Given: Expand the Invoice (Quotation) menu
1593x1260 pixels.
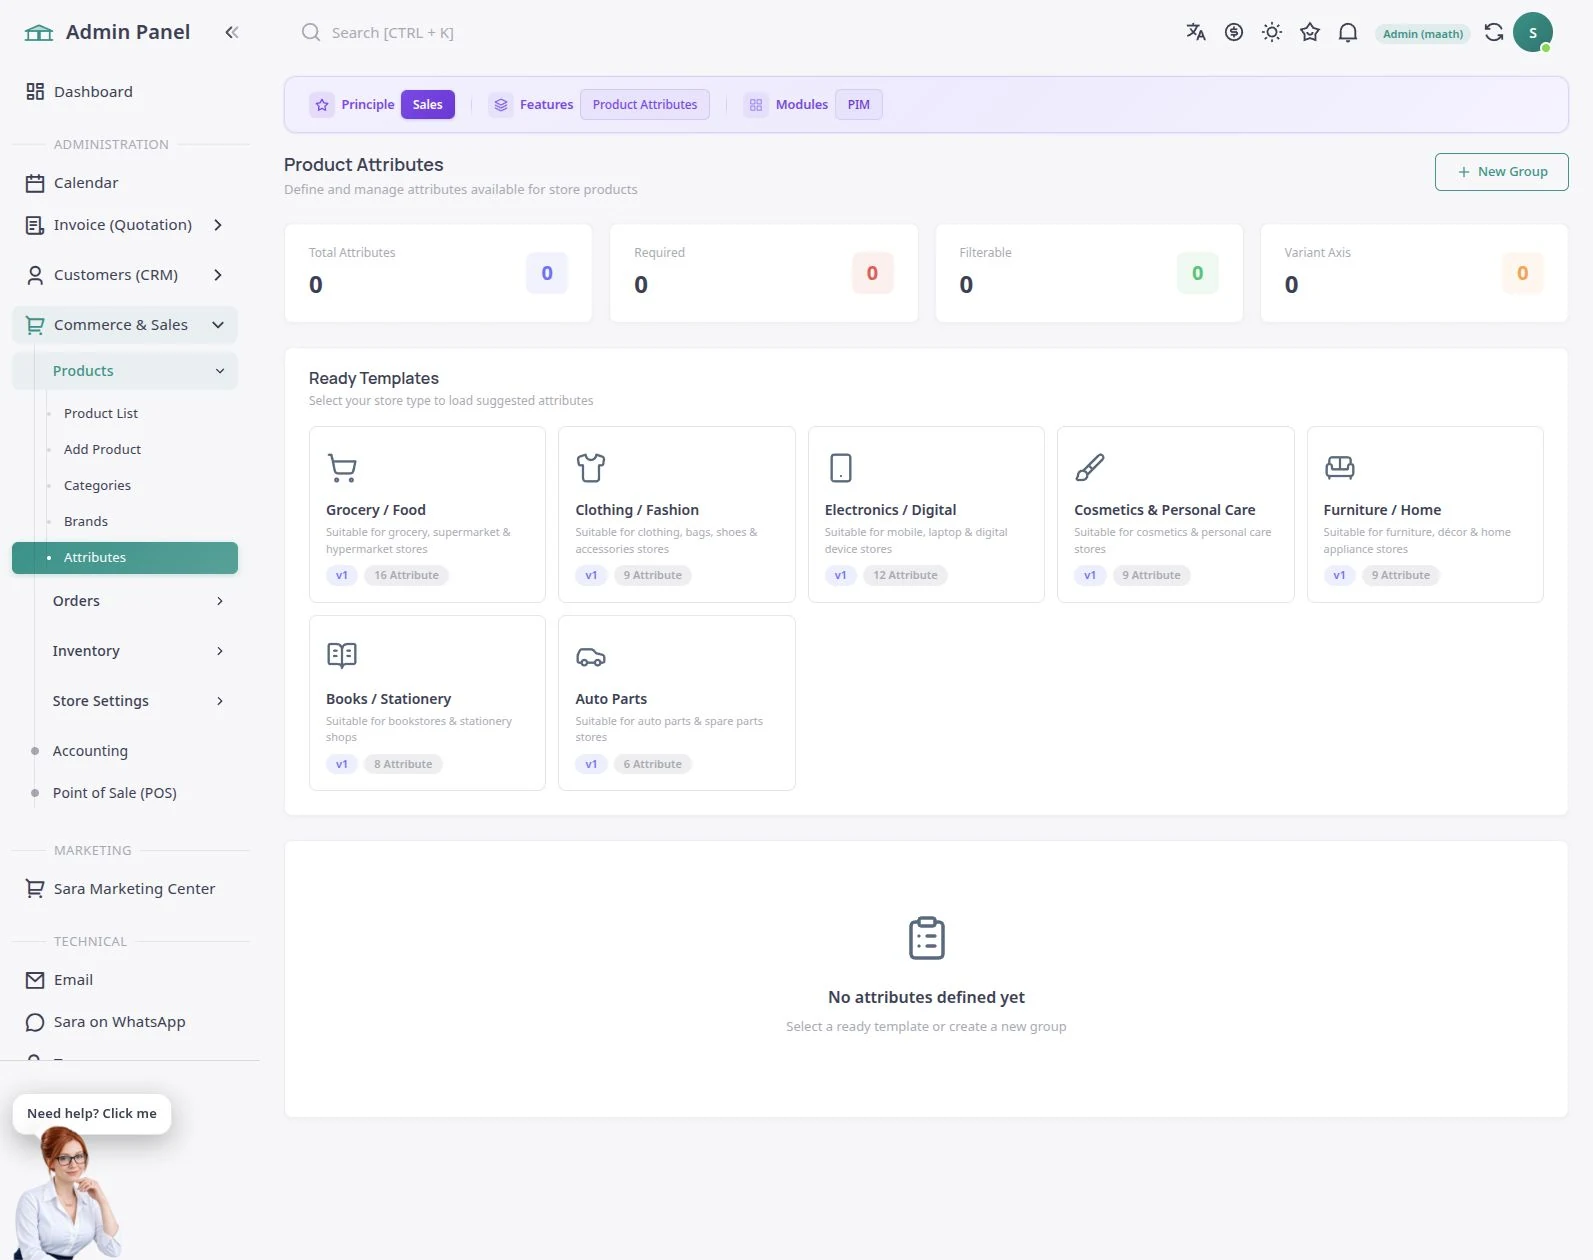Looking at the screenshot, I should 125,225.
